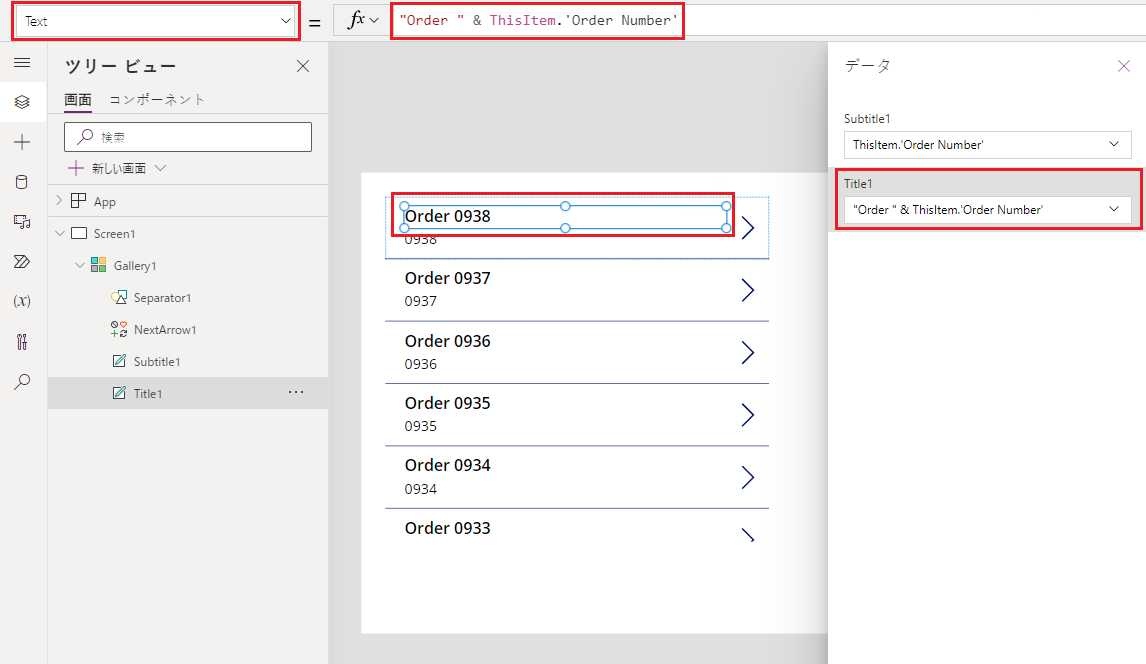Open the Title1 field dropdown

(x=987, y=209)
